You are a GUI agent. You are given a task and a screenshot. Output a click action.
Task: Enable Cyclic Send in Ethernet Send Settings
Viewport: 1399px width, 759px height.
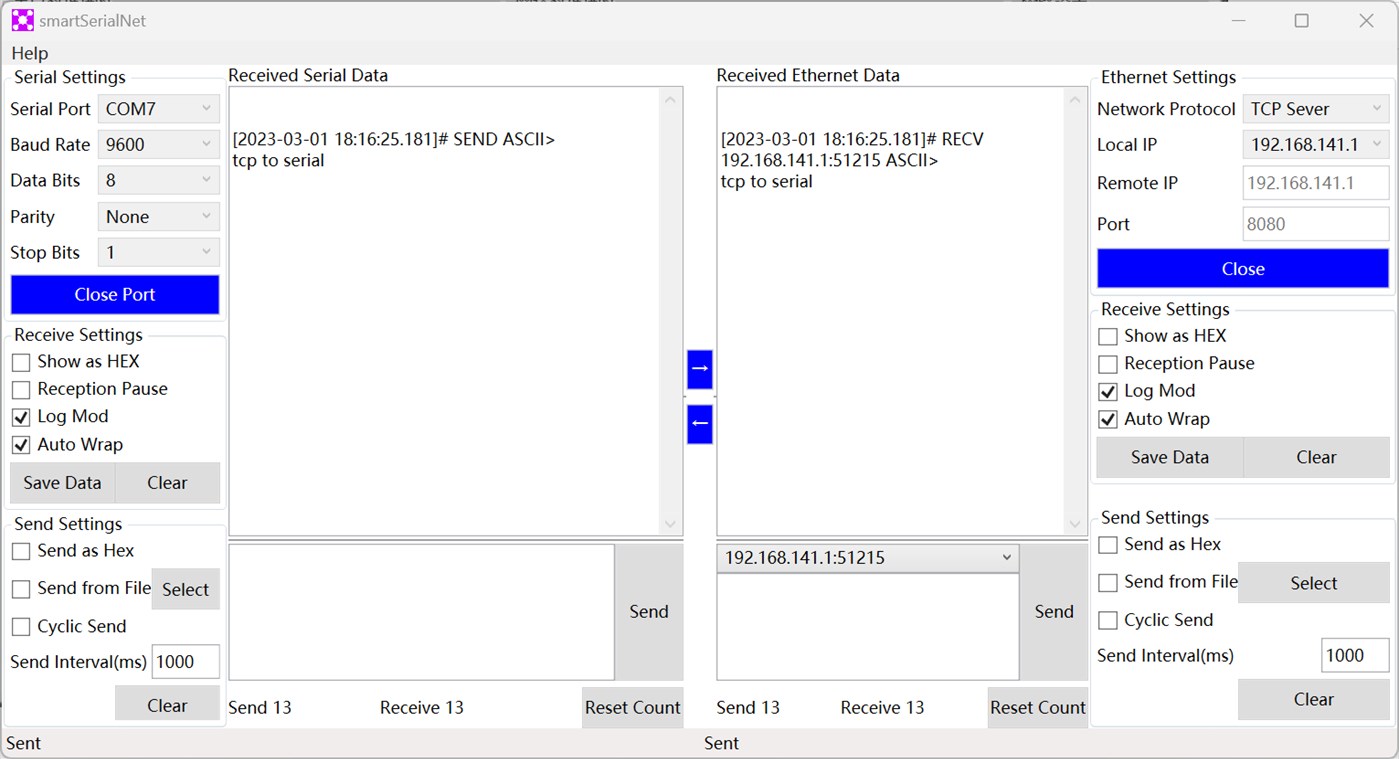(x=1107, y=620)
